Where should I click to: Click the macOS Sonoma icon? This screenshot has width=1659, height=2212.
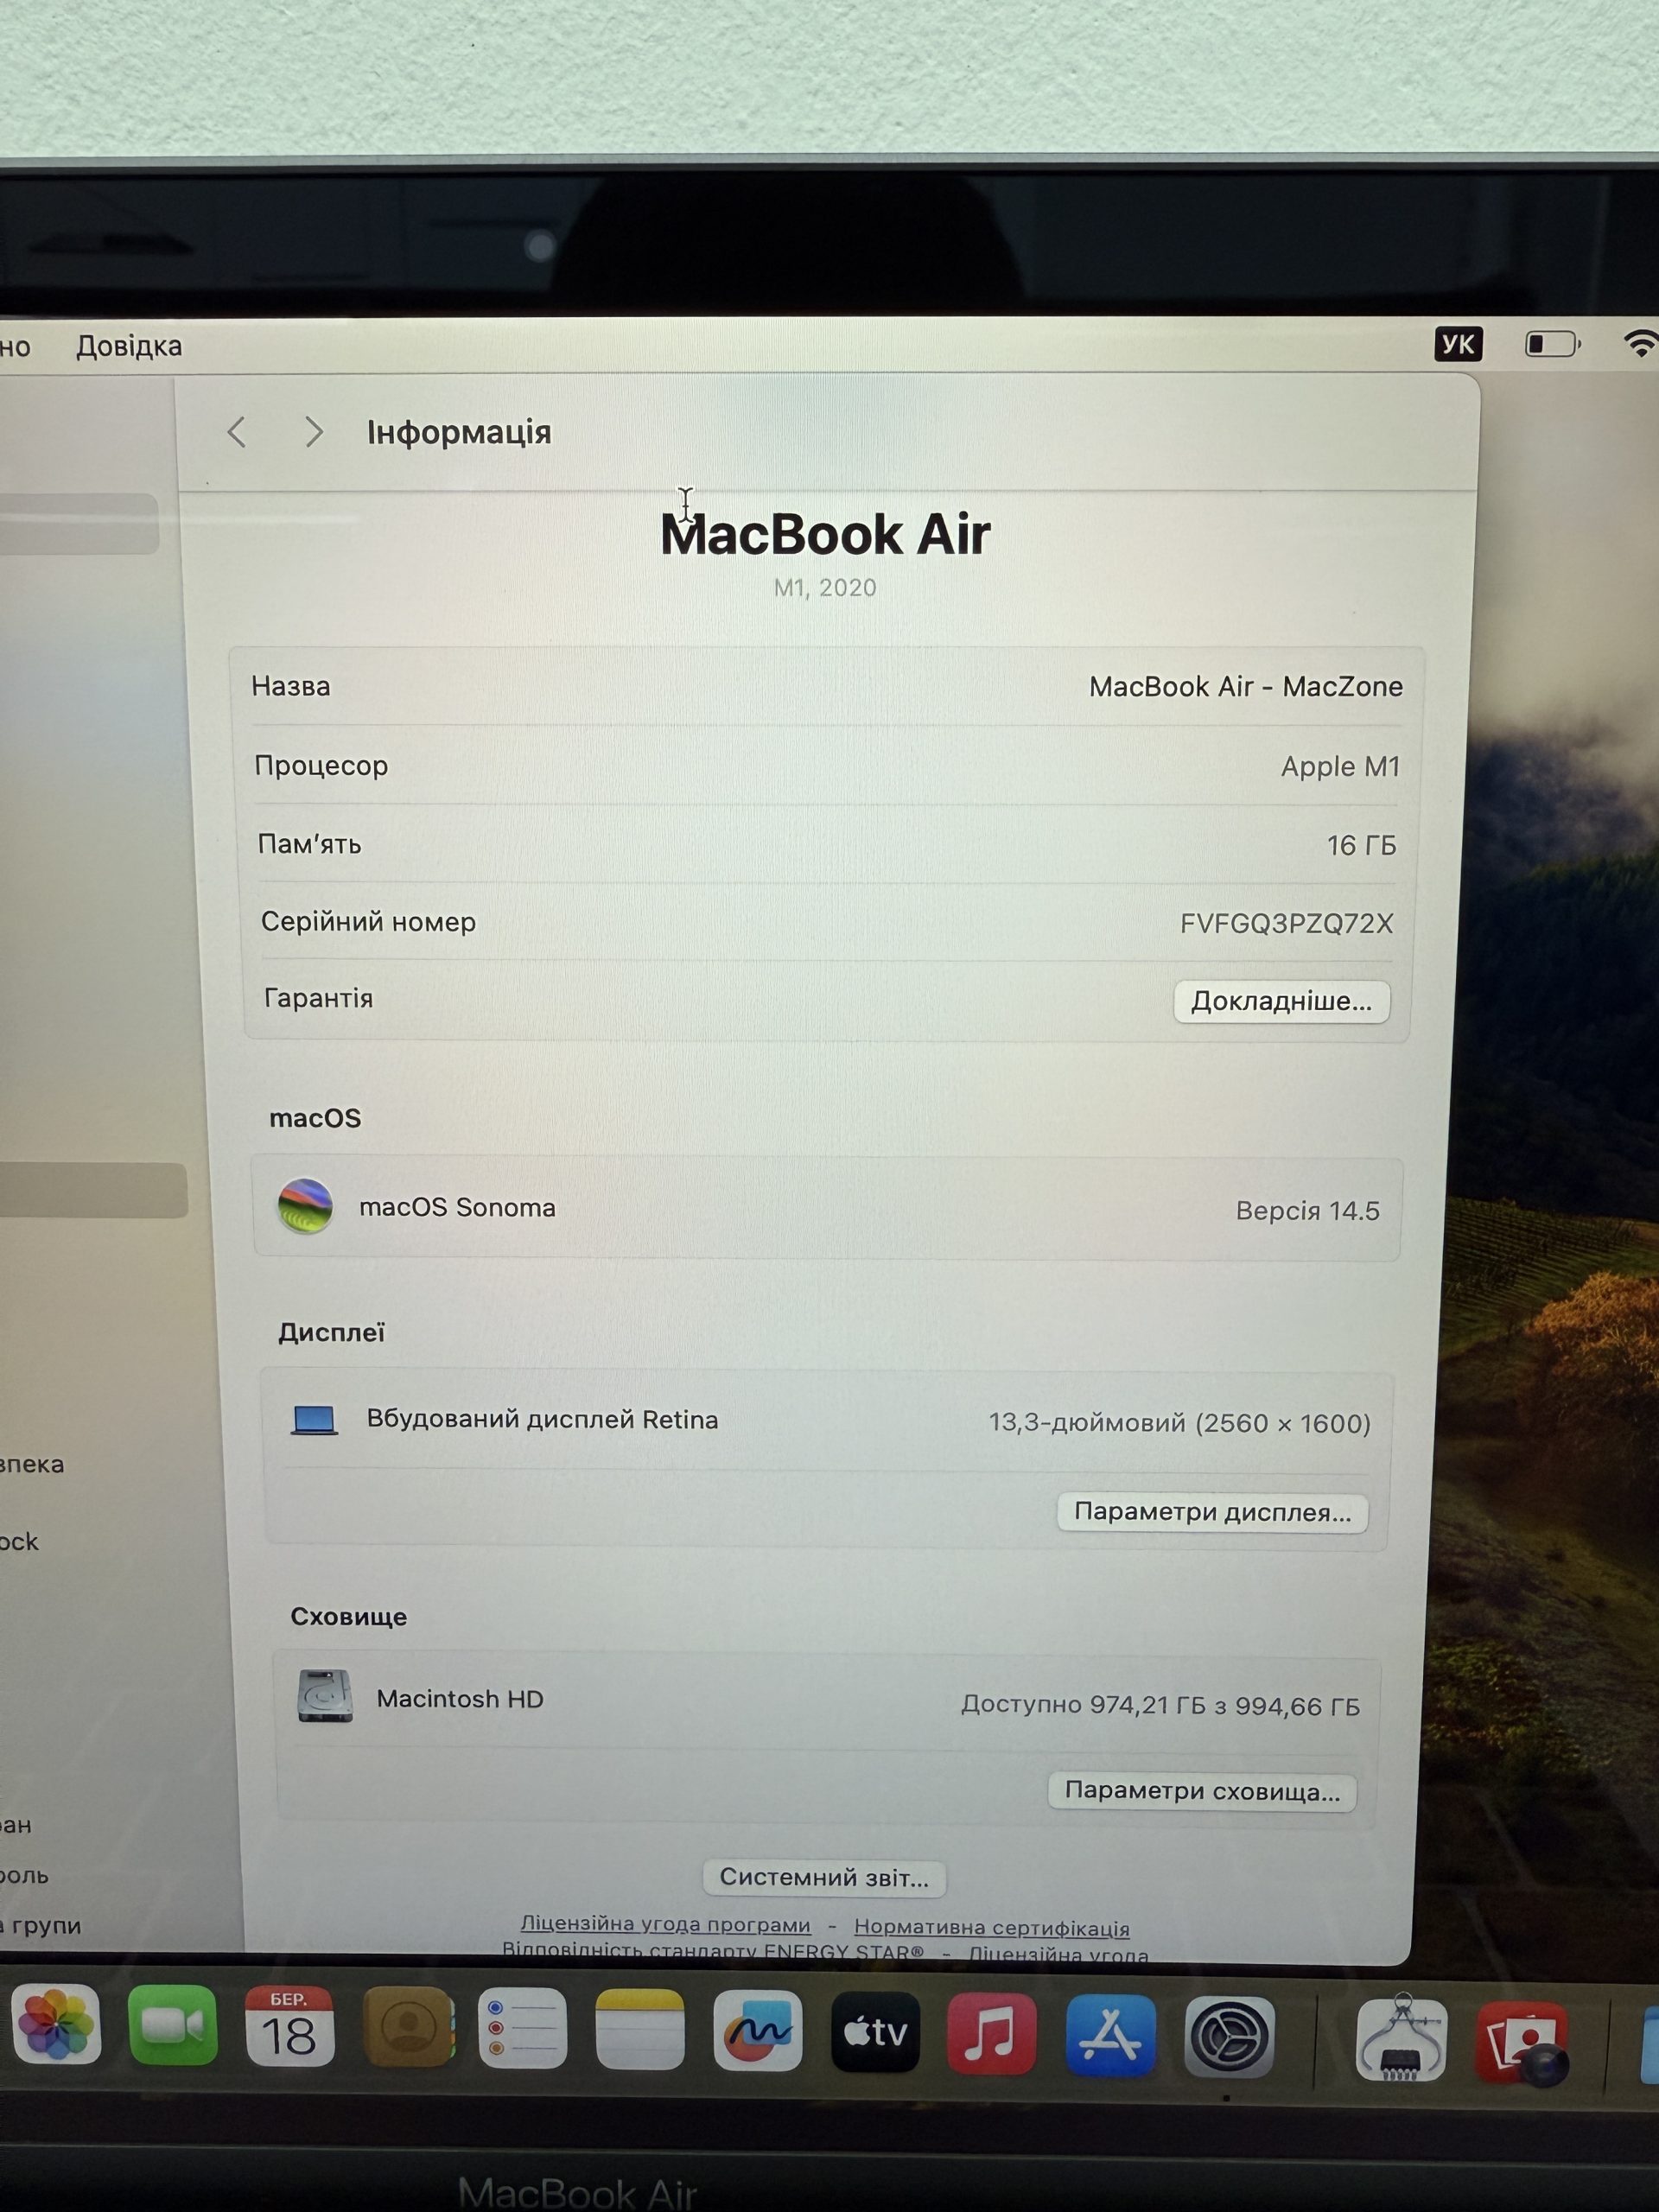(305, 1206)
